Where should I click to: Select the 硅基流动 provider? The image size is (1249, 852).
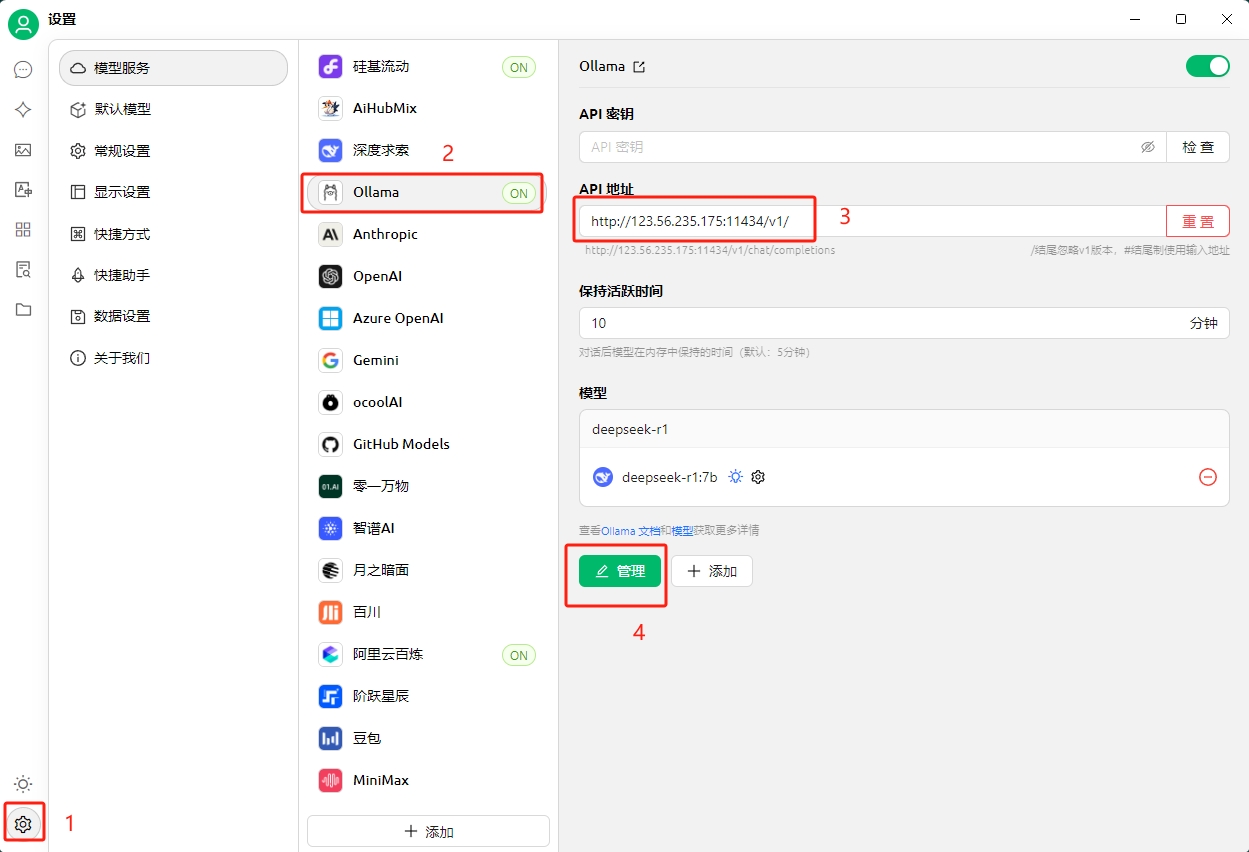[x=427, y=67]
